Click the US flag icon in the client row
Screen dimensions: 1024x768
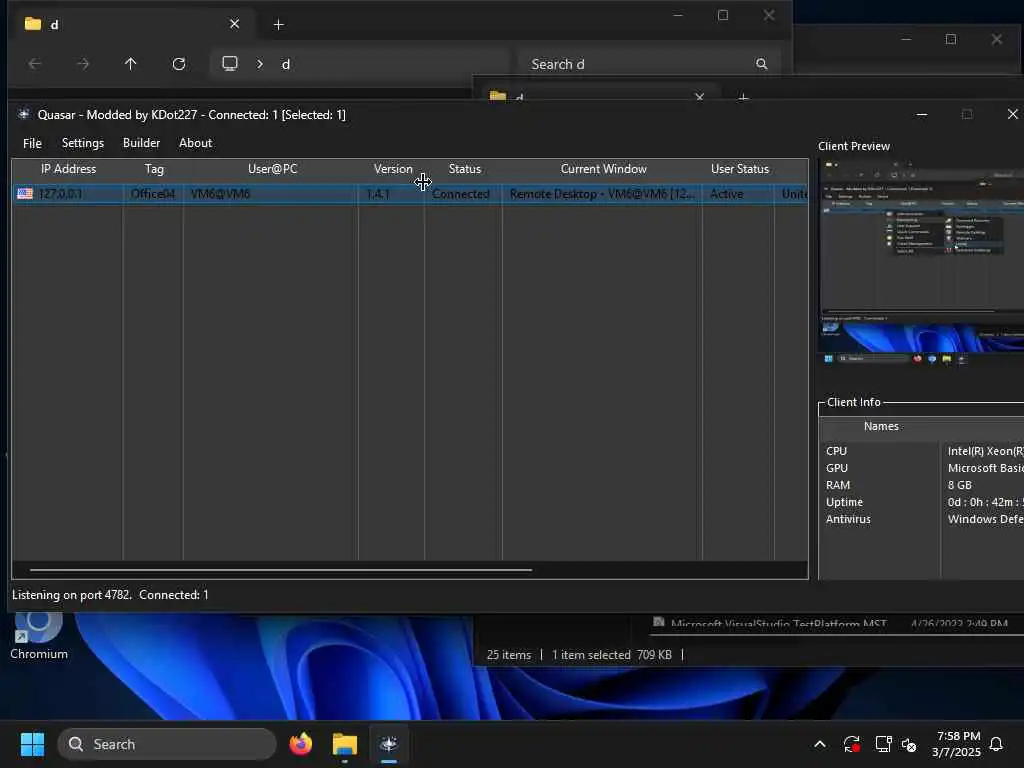point(25,194)
